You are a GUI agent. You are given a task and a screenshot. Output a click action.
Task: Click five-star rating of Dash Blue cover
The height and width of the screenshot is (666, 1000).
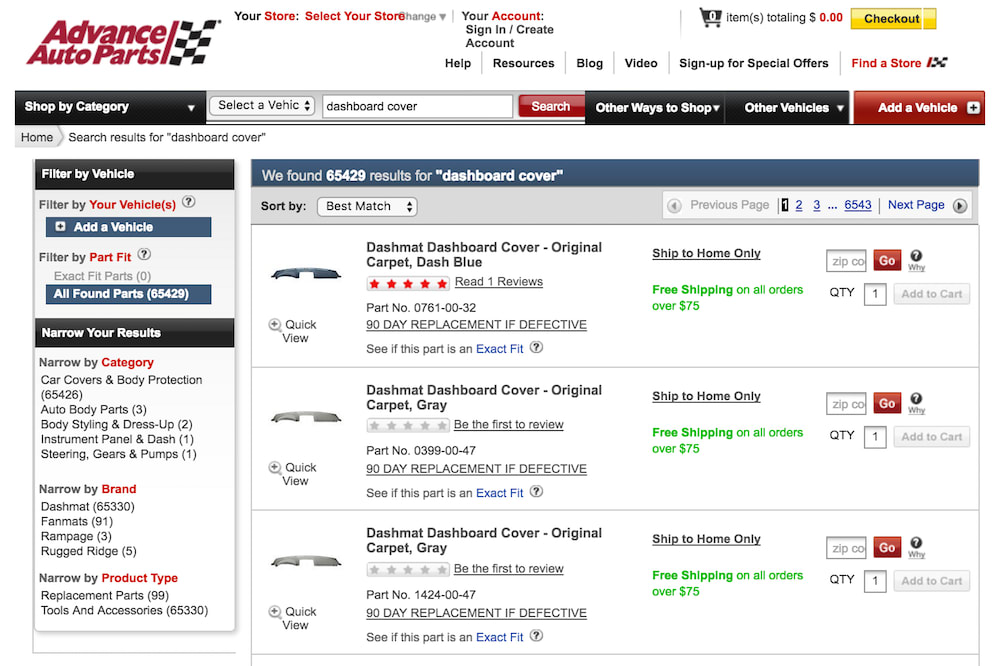[x=408, y=283]
